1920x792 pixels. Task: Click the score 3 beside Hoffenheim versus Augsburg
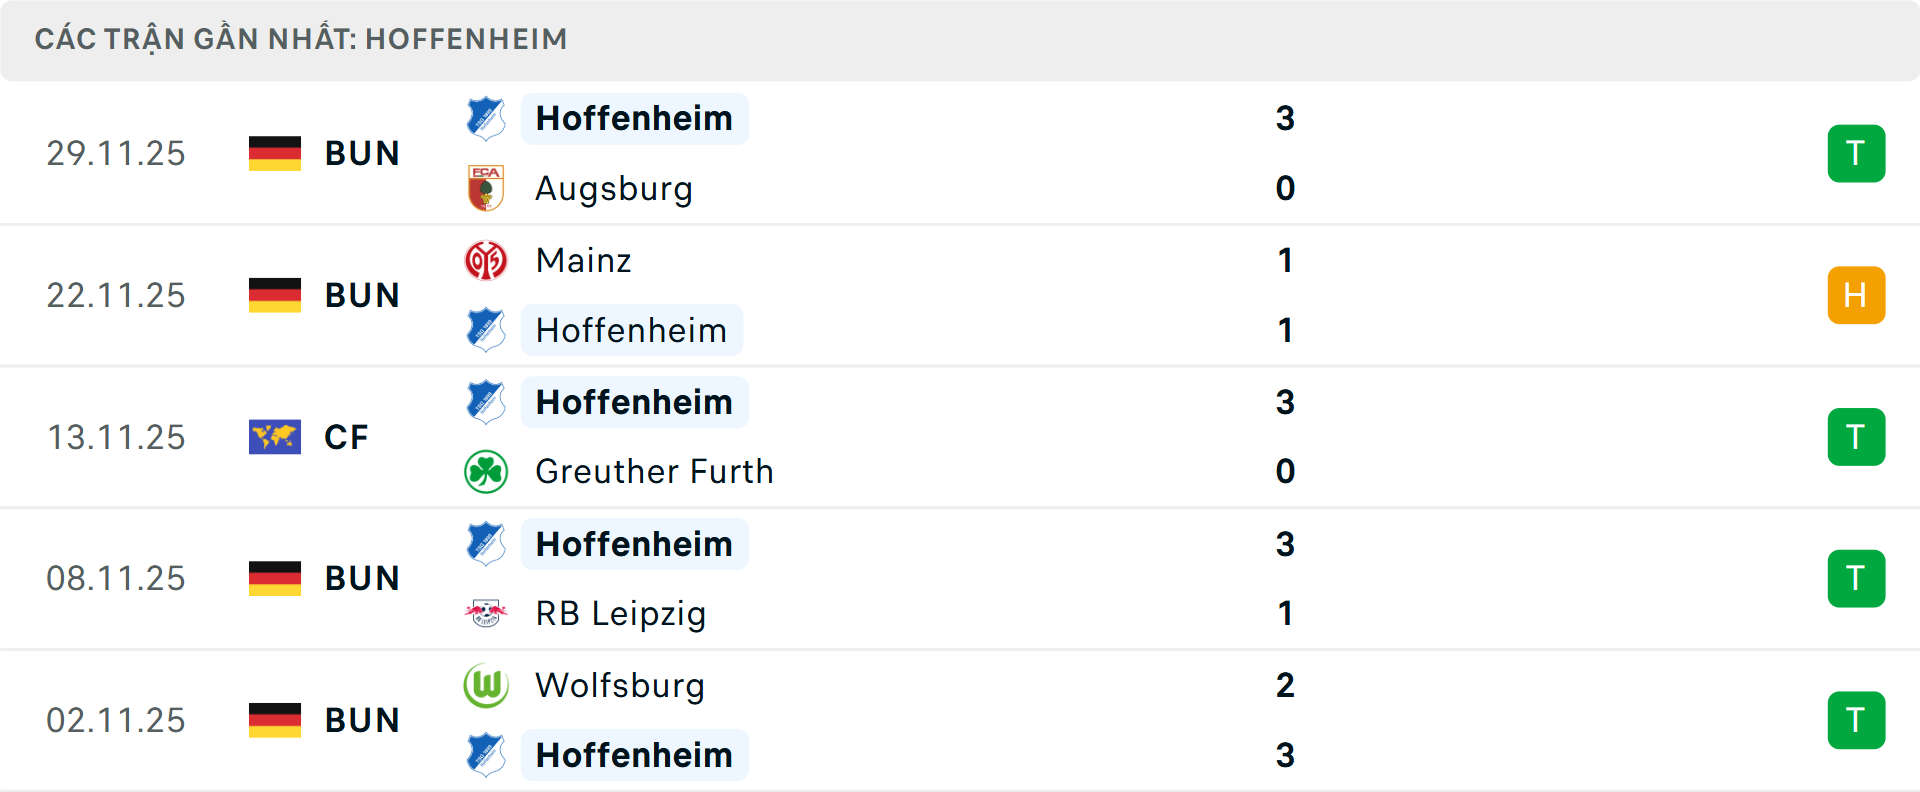tap(1286, 118)
